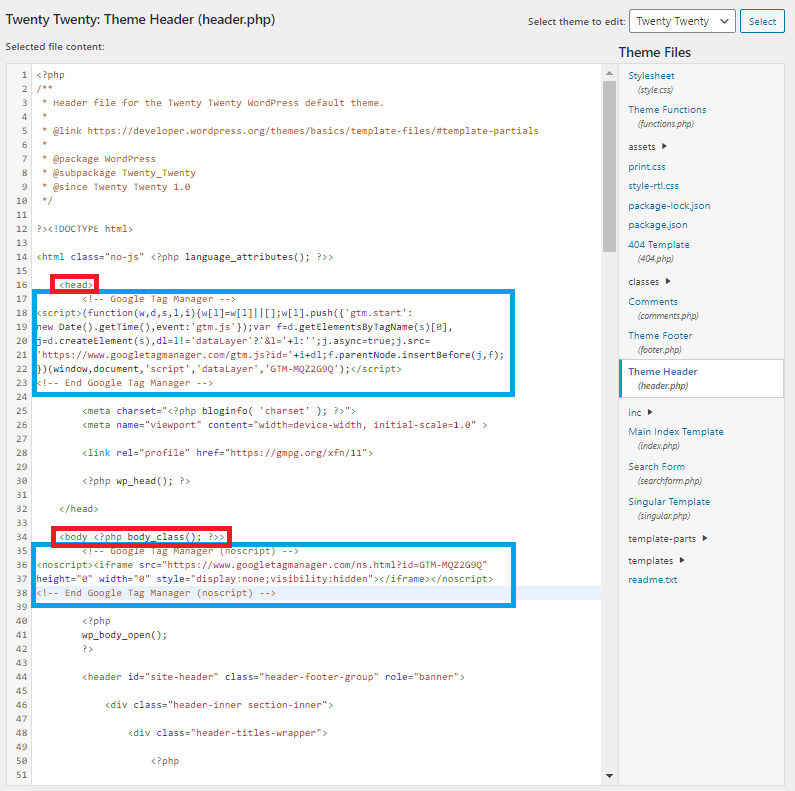Click the code editor scrollbar thumb

point(609,166)
